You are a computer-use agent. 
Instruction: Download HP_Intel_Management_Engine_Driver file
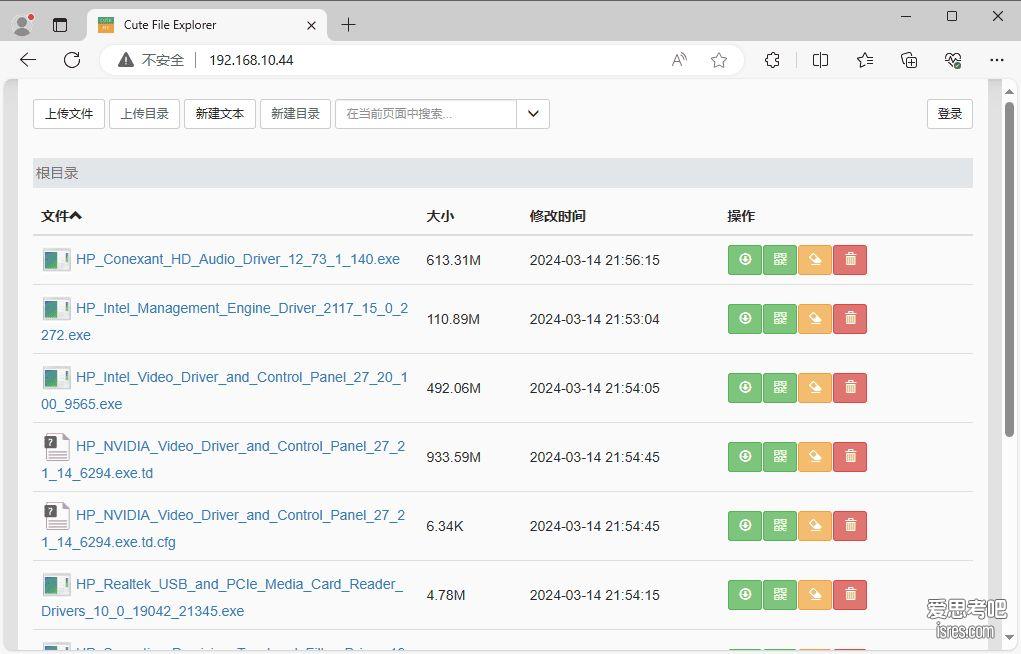(x=745, y=319)
